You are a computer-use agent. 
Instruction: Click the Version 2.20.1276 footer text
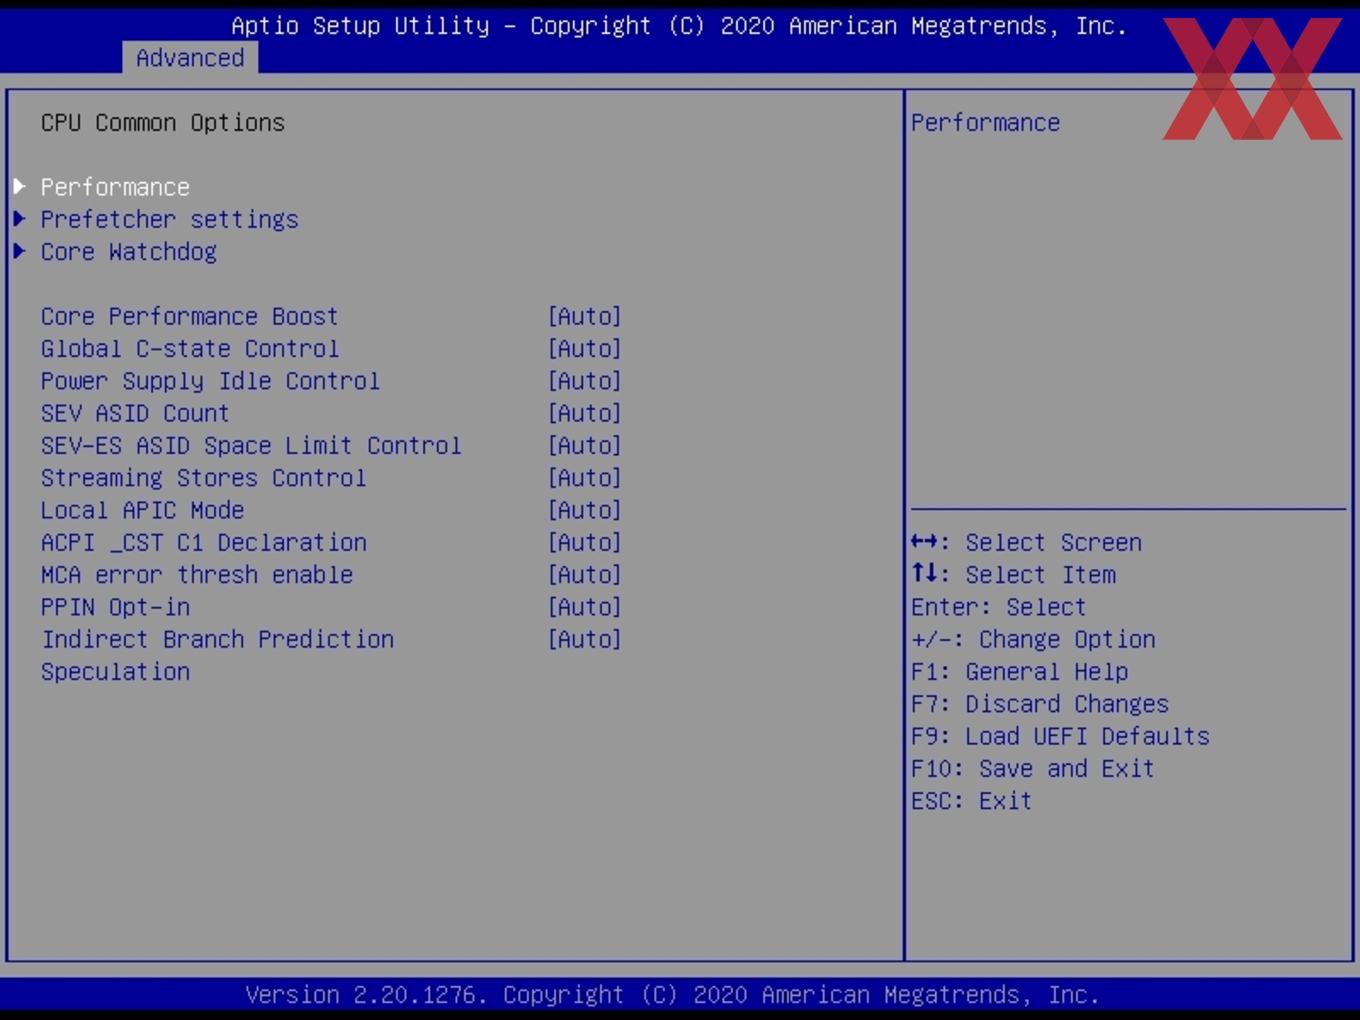[x=672, y=995]
